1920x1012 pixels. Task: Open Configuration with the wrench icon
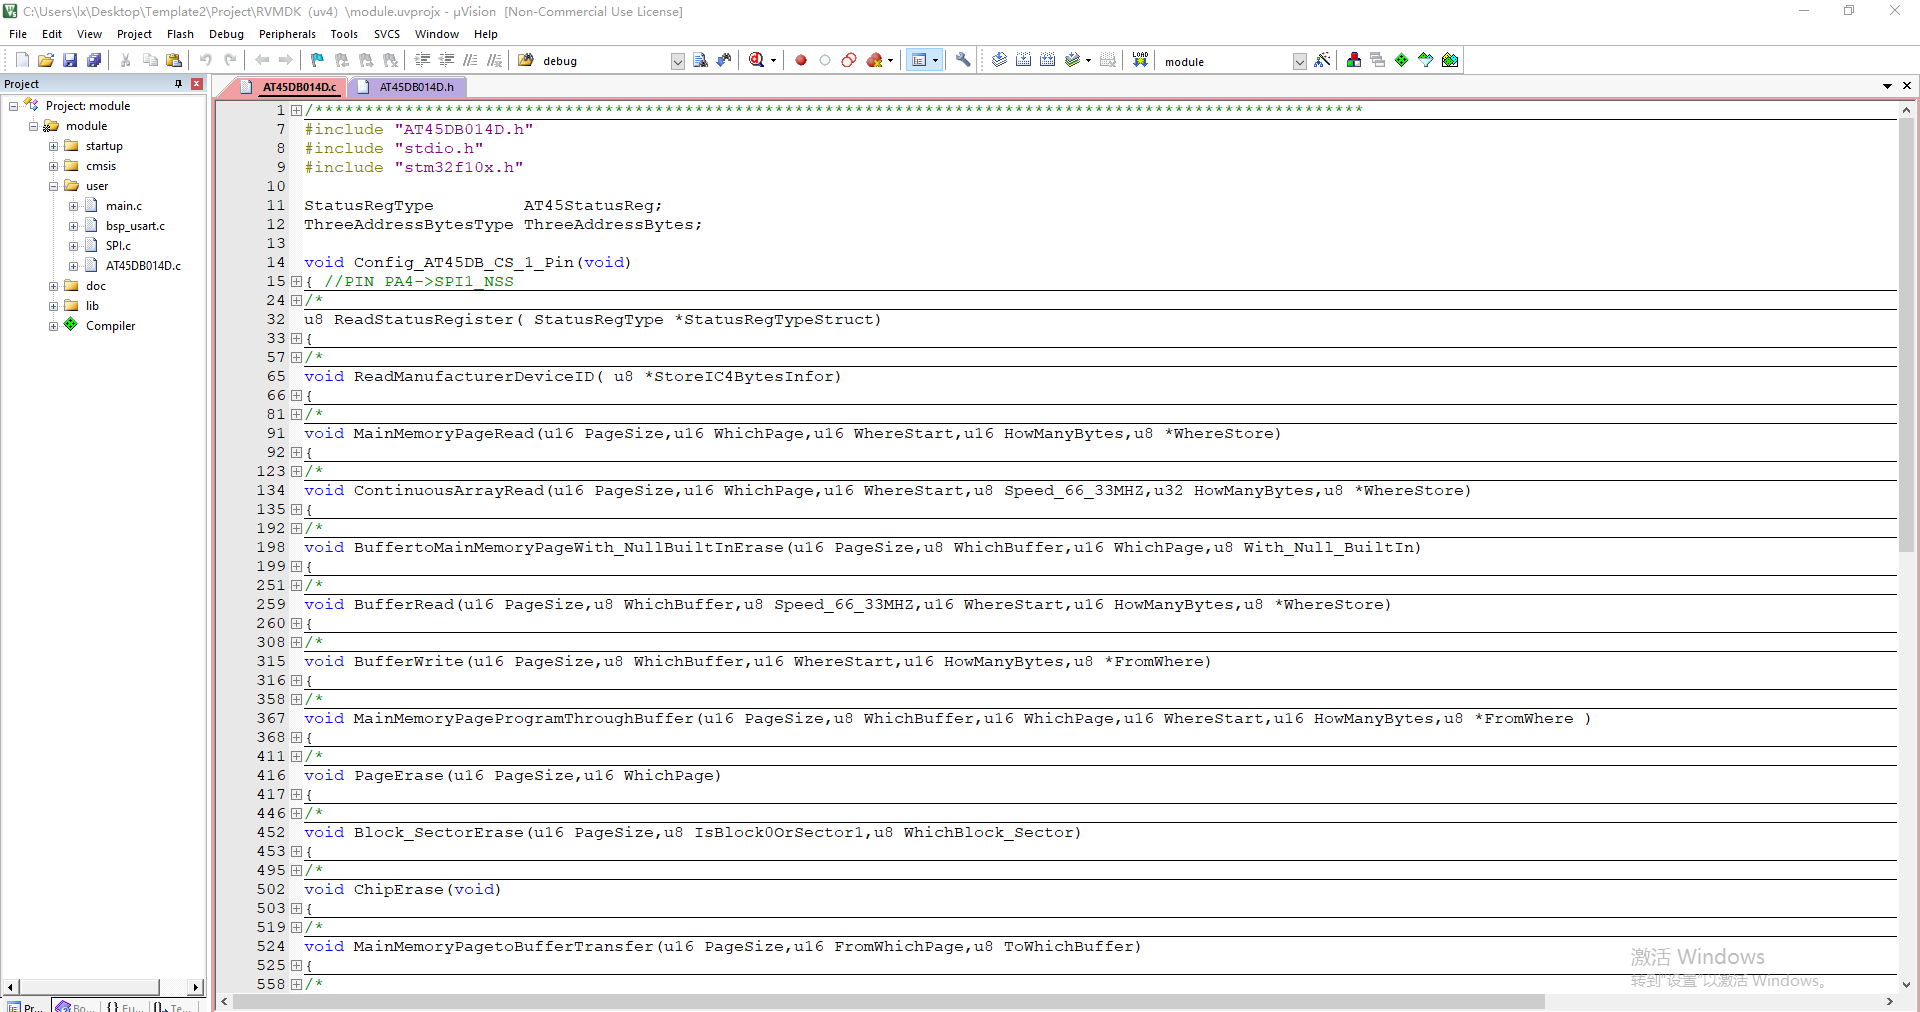963,60
